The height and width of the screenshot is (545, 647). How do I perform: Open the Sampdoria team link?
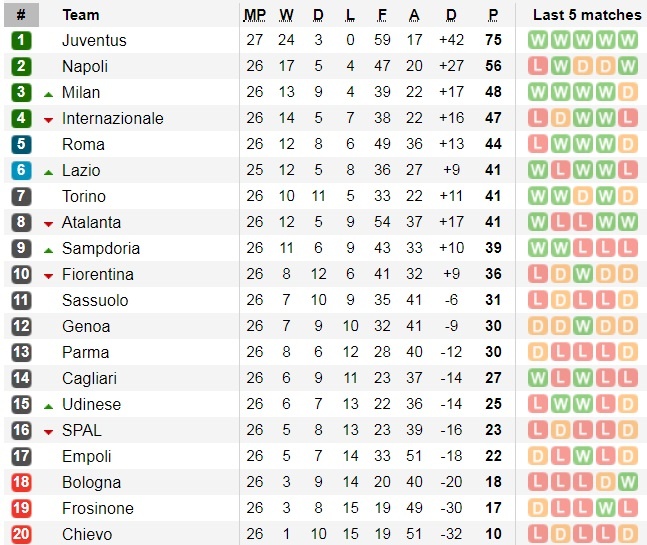(x=101, y=249)
